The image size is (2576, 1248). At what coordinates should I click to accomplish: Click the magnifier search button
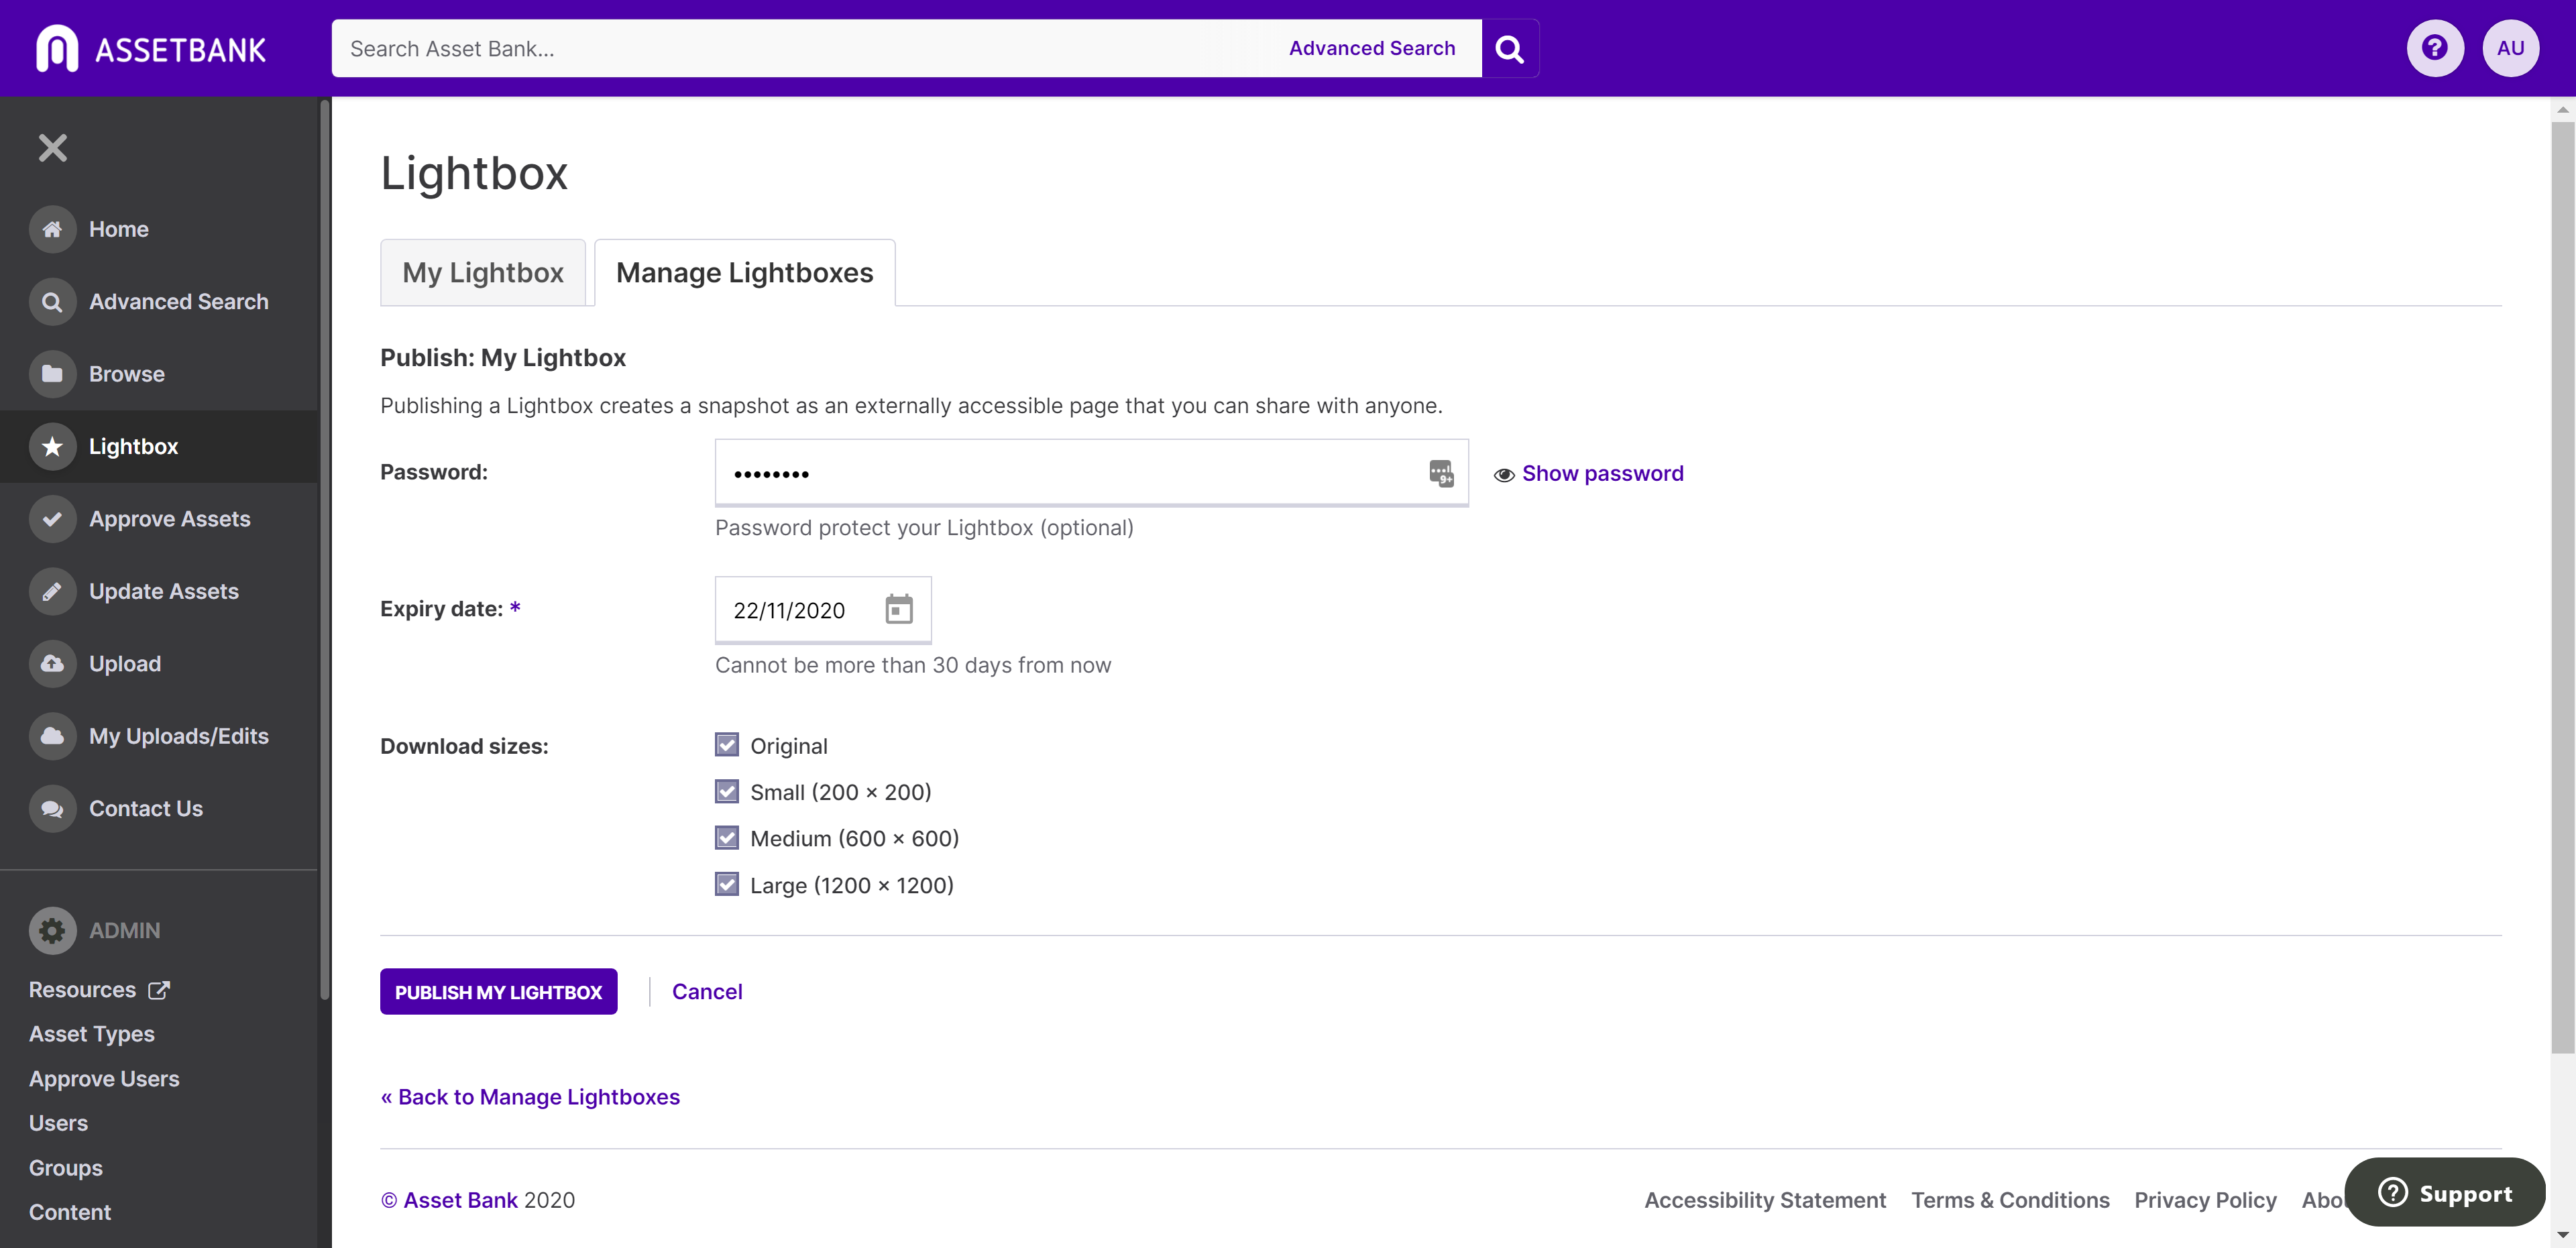(x=1510, y=48)
